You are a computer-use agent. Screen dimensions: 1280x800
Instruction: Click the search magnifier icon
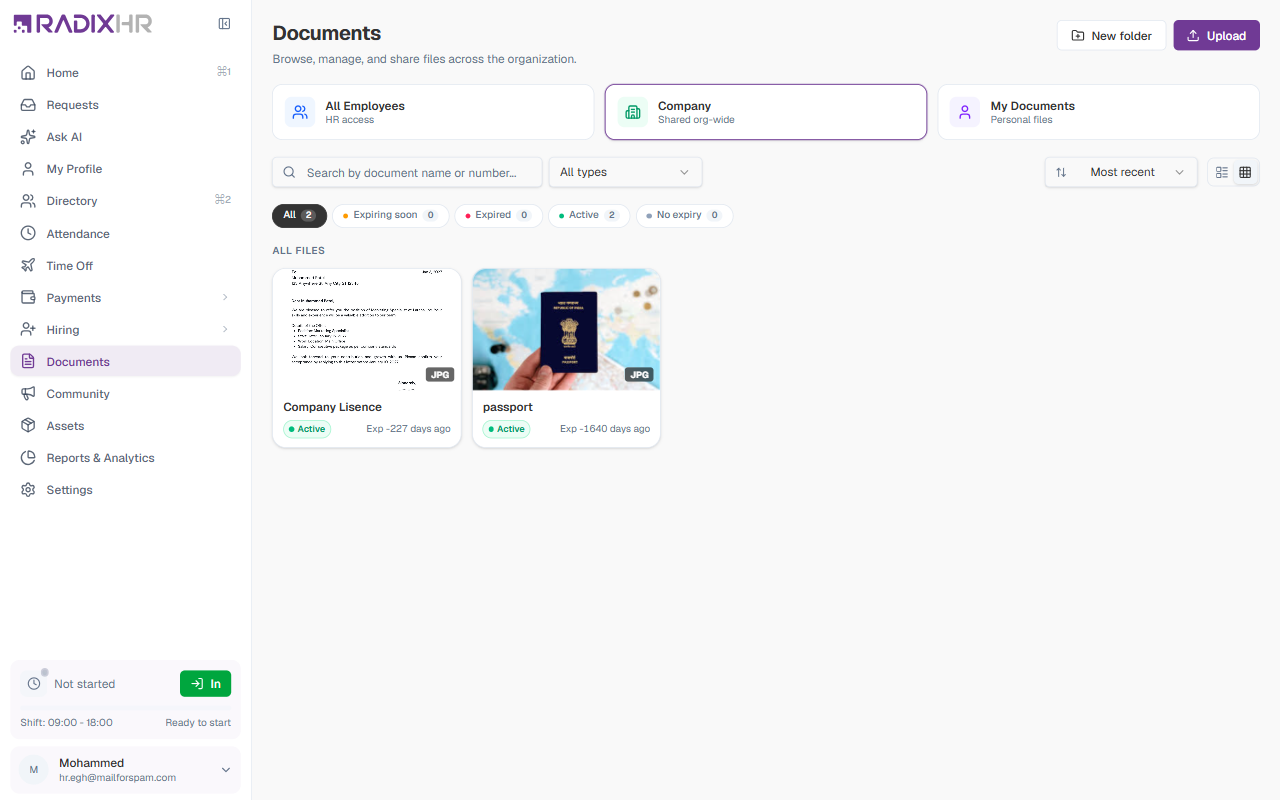tap(289, 172)
